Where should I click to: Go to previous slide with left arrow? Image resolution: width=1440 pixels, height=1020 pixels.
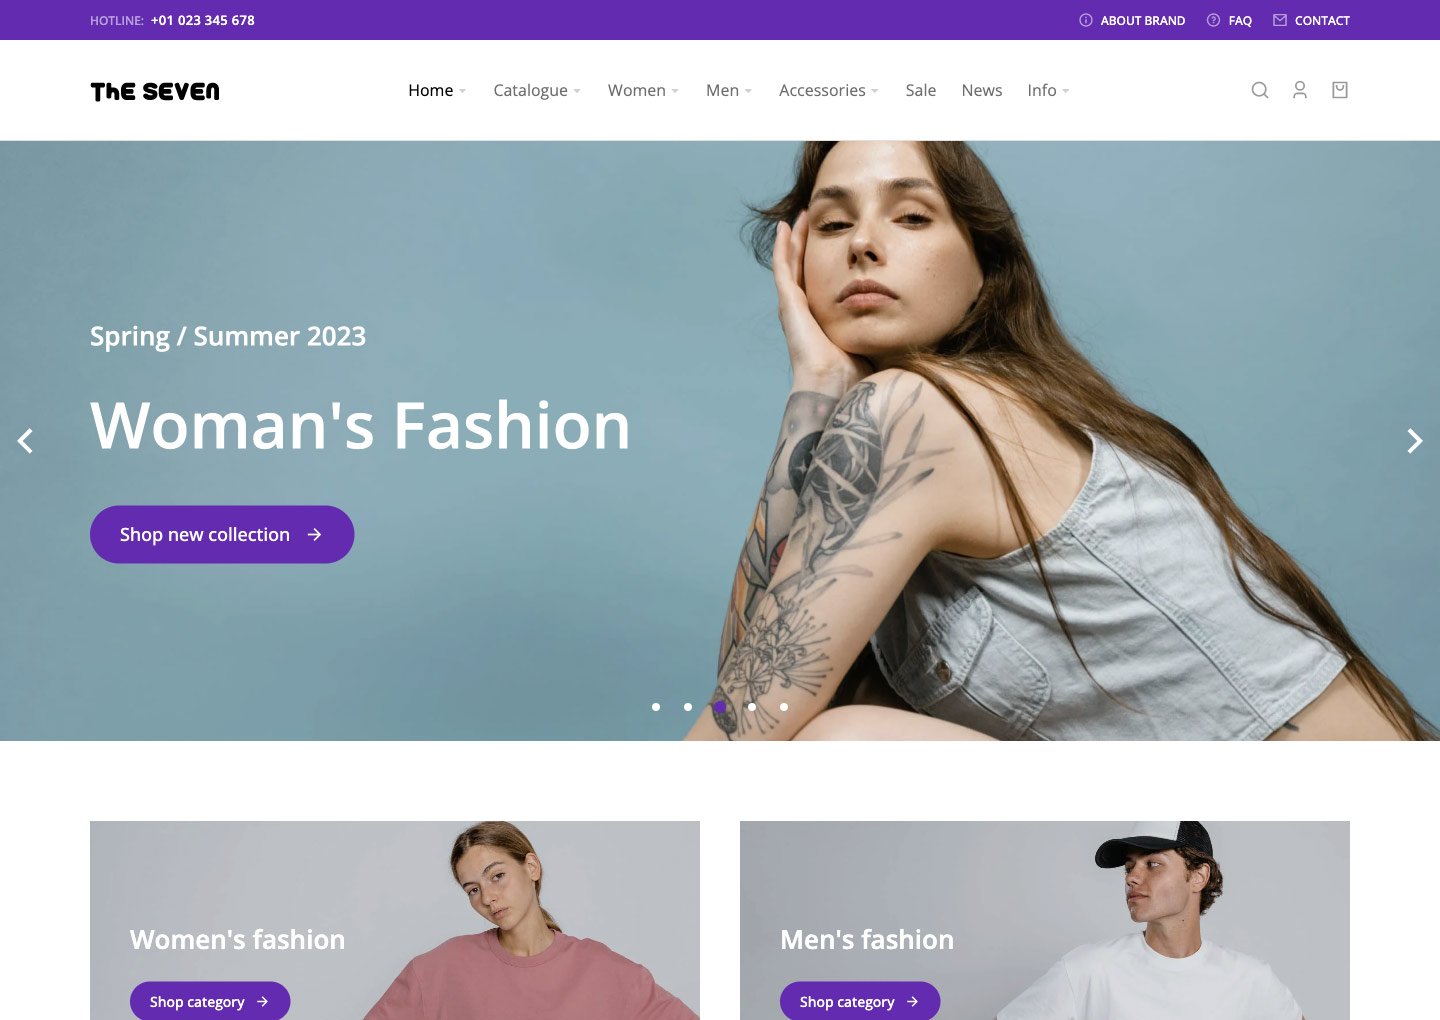[26, 441]
